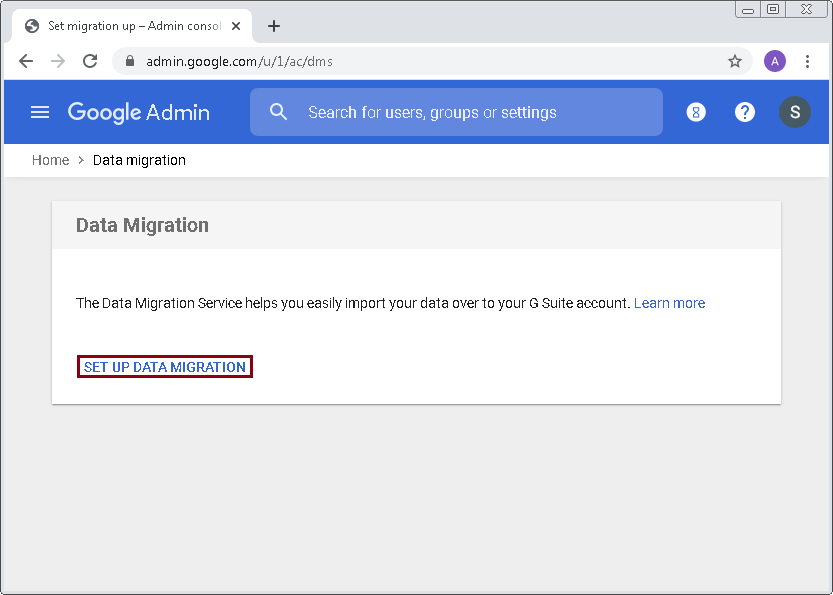Click the browser forward arrow
Image resolution: width=833 pixels, height=595 pixels.
pos(58,61)
